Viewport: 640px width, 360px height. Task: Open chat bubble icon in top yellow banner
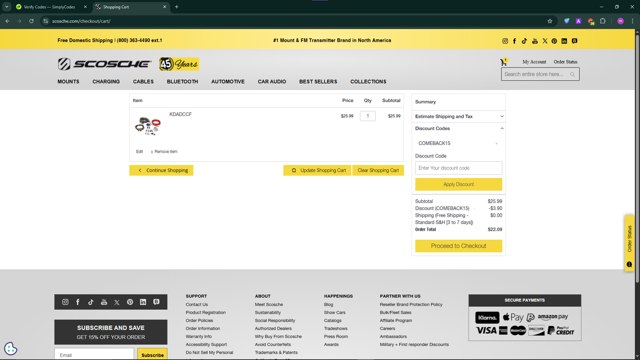pyautogui.click(x=574, y=41)
